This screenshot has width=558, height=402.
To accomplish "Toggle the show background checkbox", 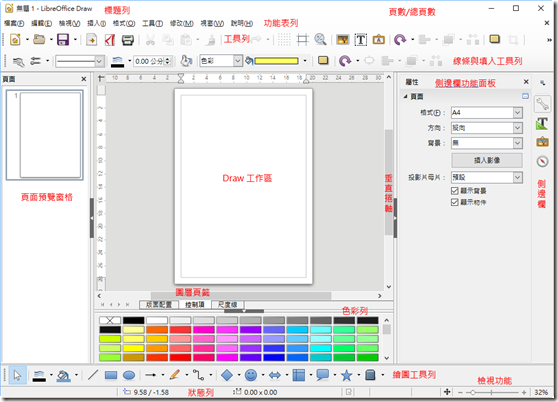I will (454, 191).
